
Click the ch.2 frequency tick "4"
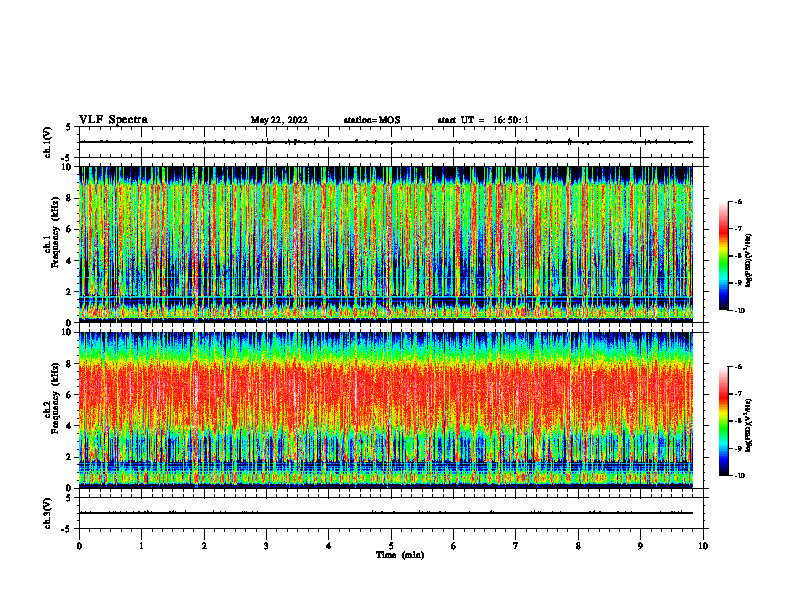69,426
